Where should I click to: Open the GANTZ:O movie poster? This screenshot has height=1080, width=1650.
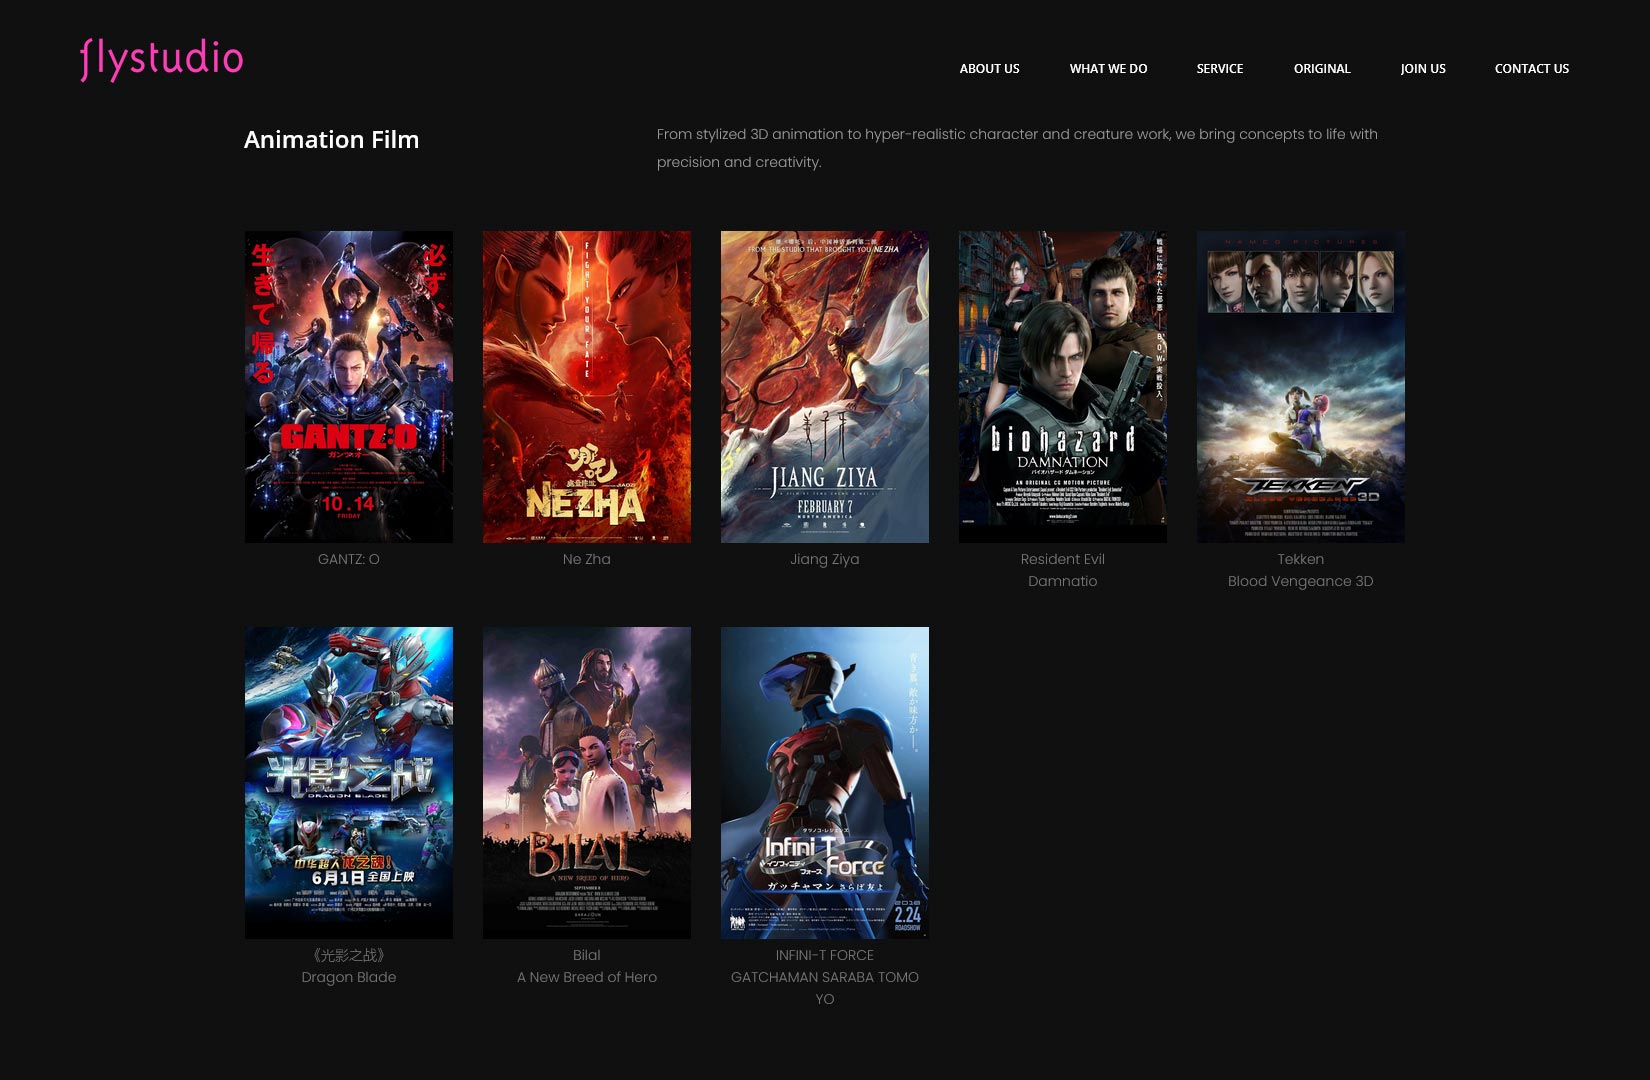[x=349, y=387]
